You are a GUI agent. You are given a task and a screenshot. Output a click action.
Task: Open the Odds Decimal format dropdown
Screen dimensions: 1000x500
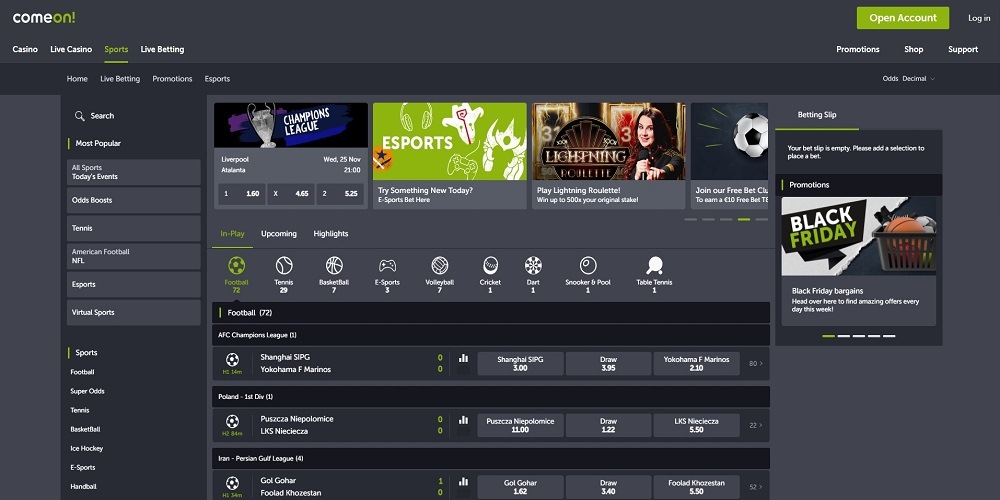[908, 78]
